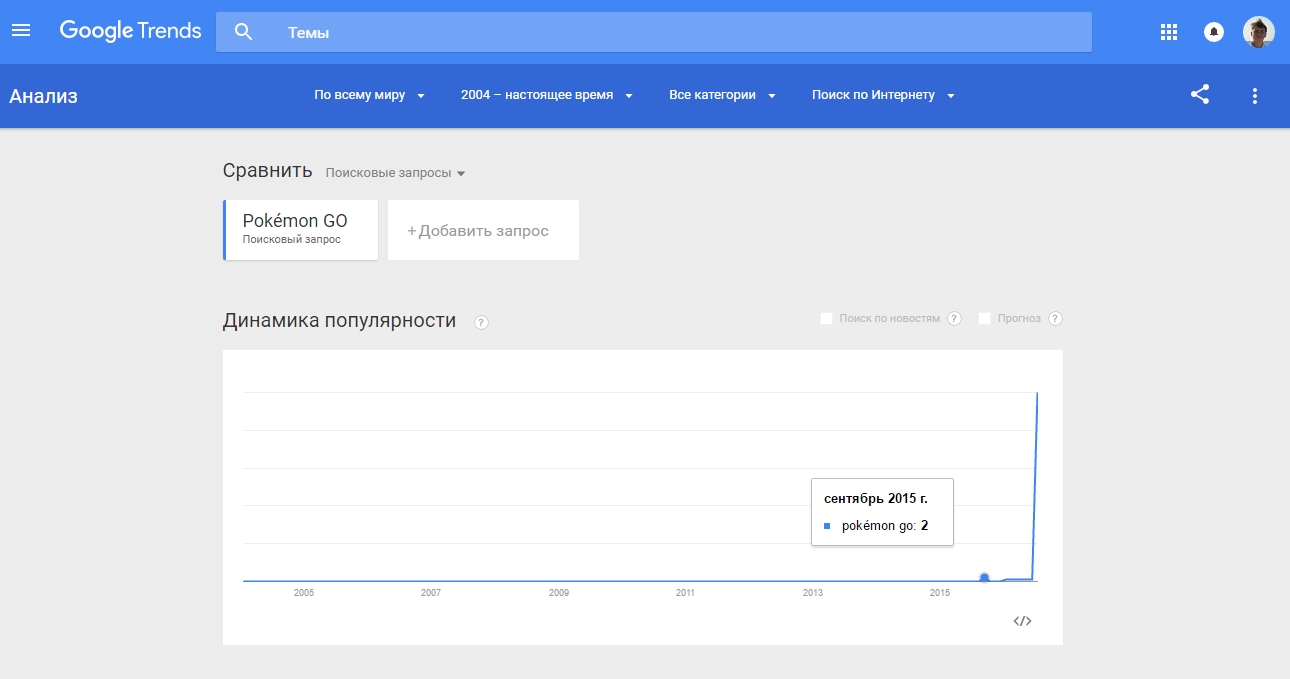Screen dimensions: 1290x679
Task: Click the 2009 label on chart axis
Action: [559, 593]
